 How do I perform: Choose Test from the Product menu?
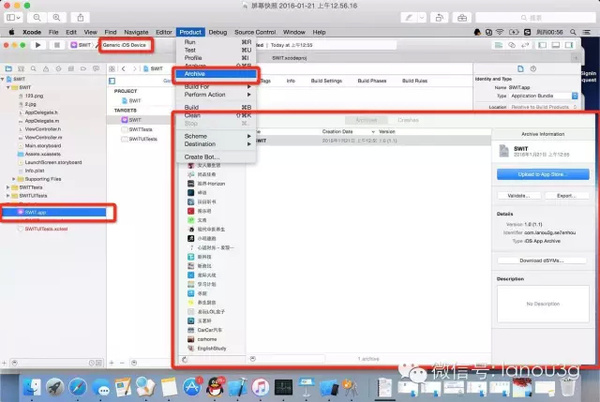(x=216, y=50)
